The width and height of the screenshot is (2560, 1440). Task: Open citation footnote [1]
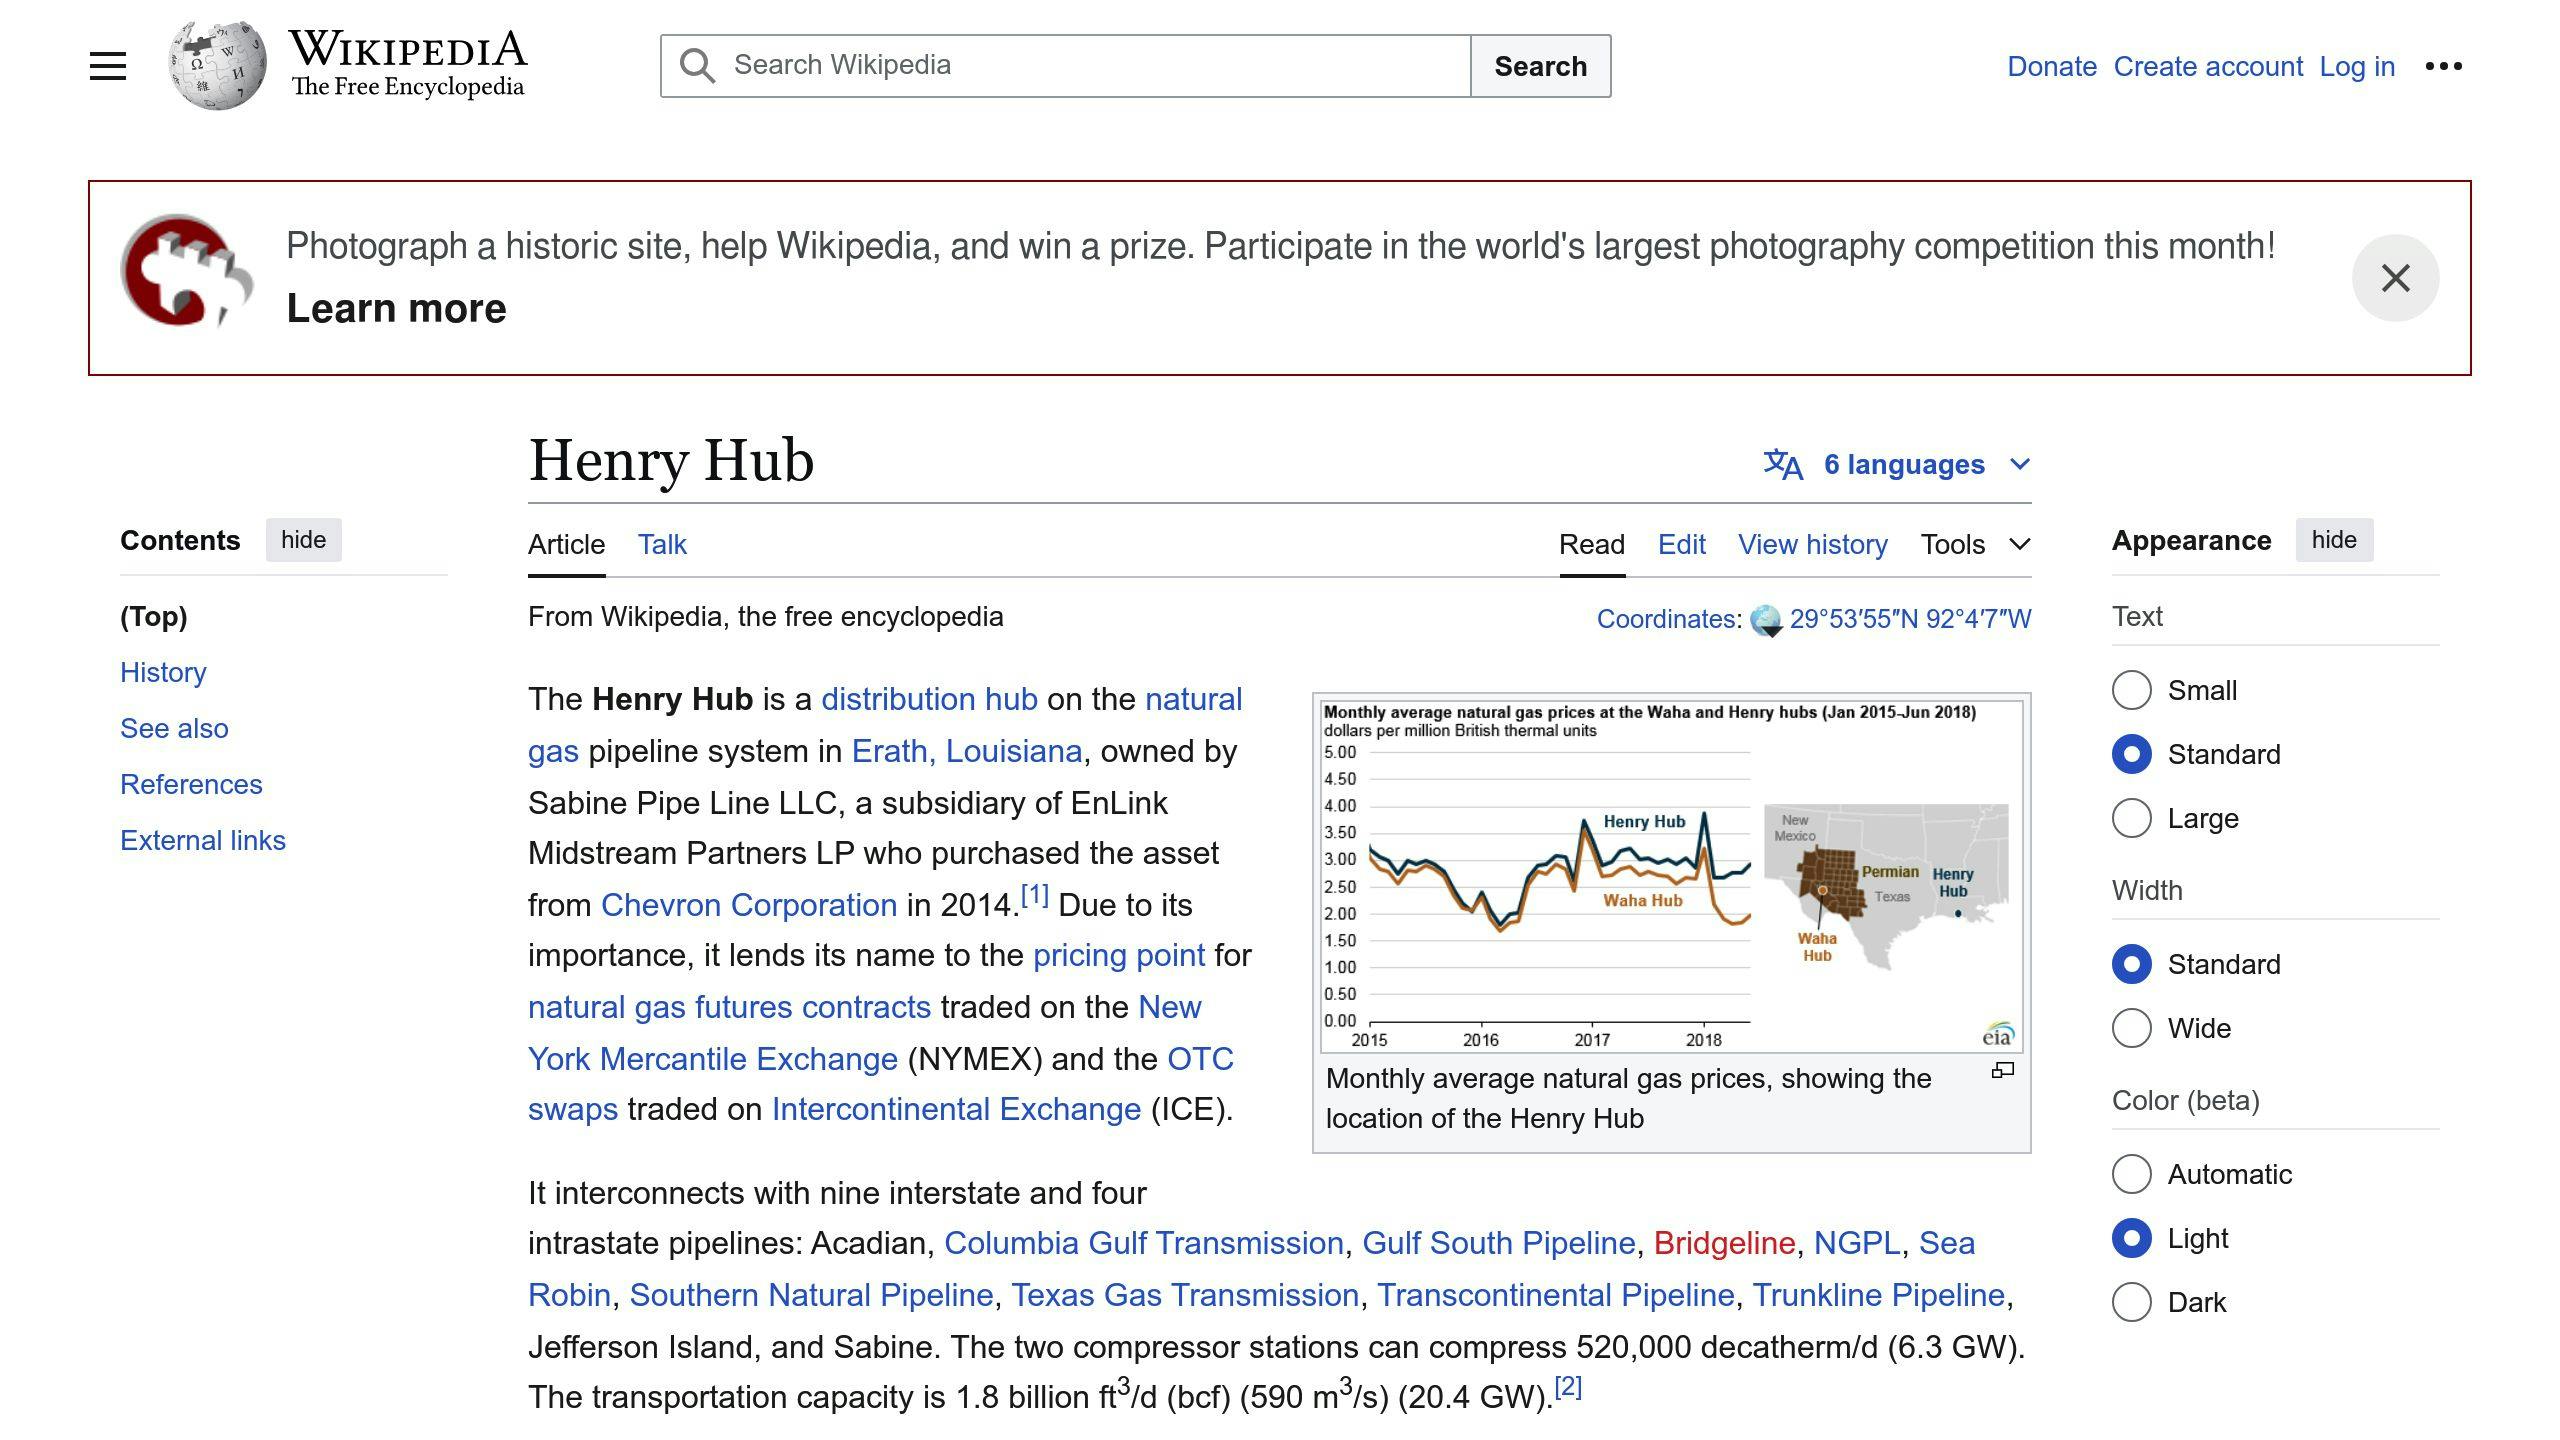tap(1034, 894)
